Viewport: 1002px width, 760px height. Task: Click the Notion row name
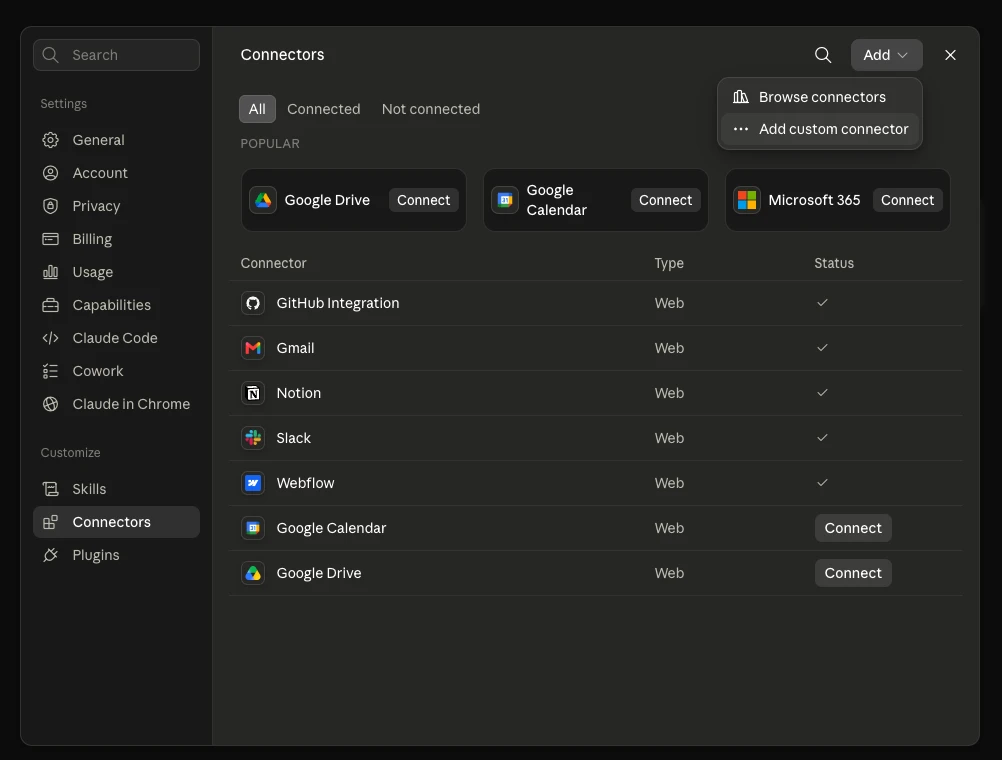point(298,393)
